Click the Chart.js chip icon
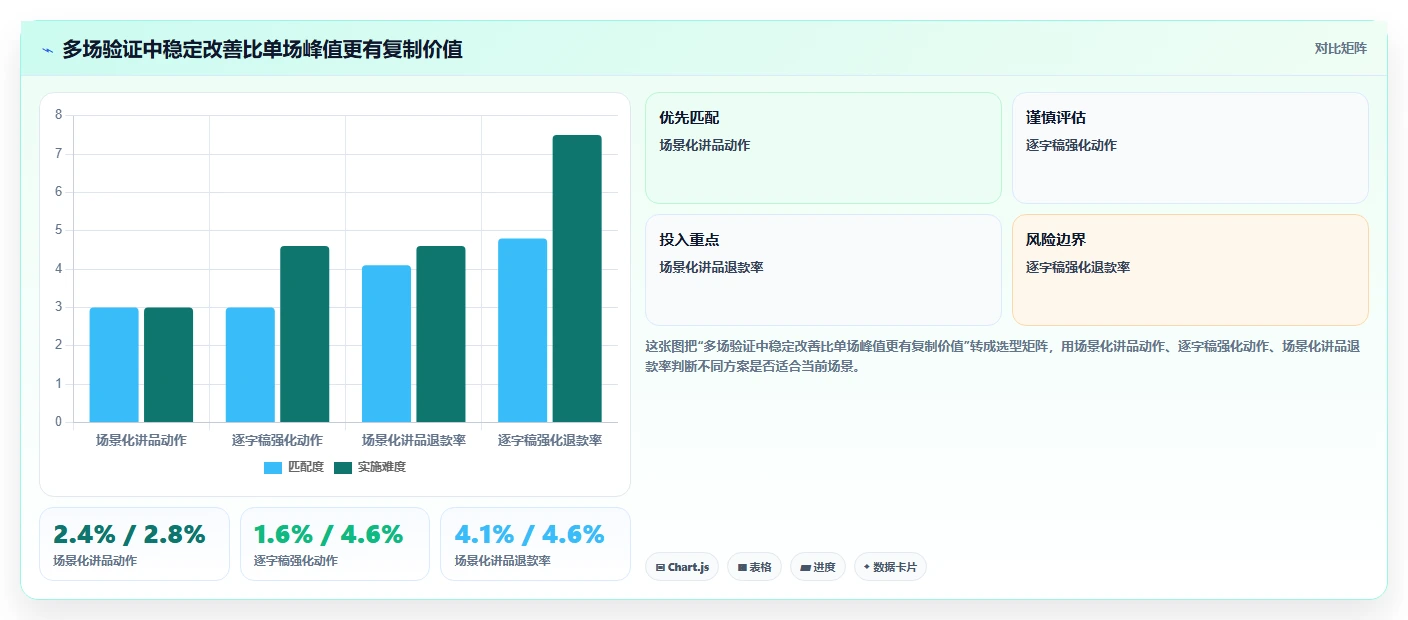The height and width of the screenshot is (620, 1408). [x=660, y=567]
